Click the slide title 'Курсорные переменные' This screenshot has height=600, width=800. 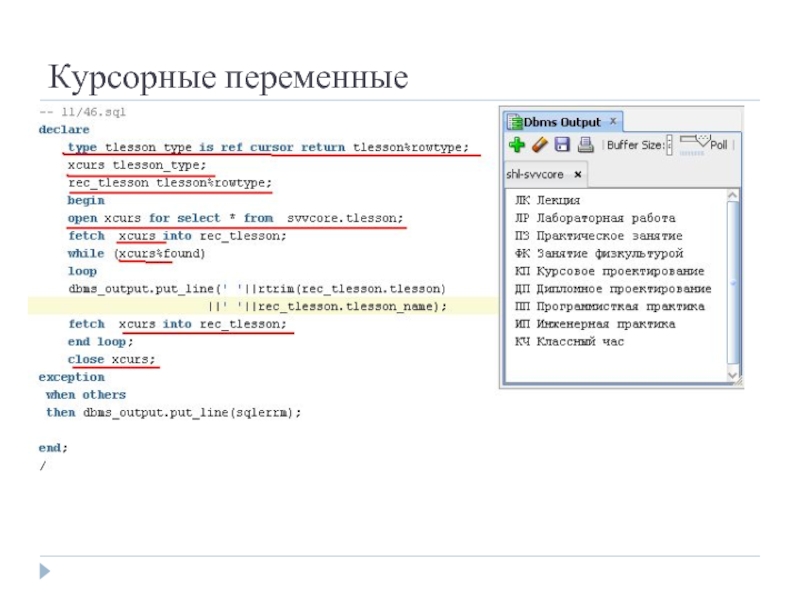(x=228, y=78)
